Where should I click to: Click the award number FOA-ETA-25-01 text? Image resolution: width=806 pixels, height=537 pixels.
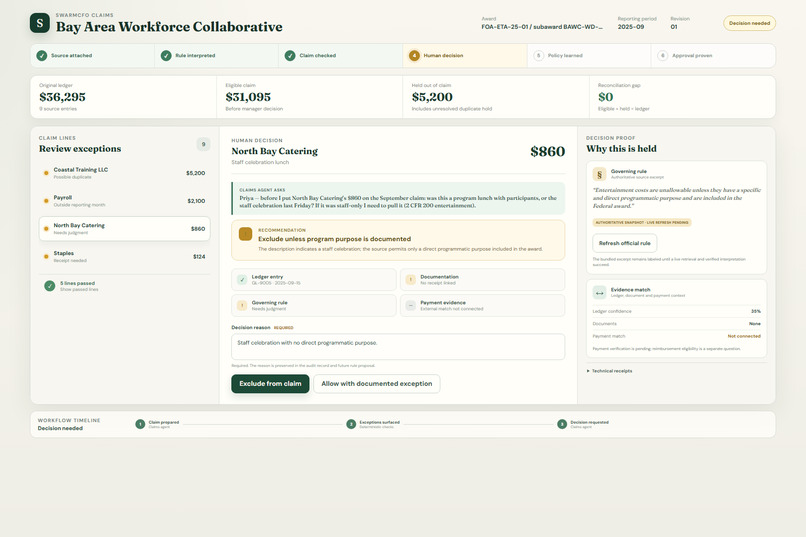point(542,27)
